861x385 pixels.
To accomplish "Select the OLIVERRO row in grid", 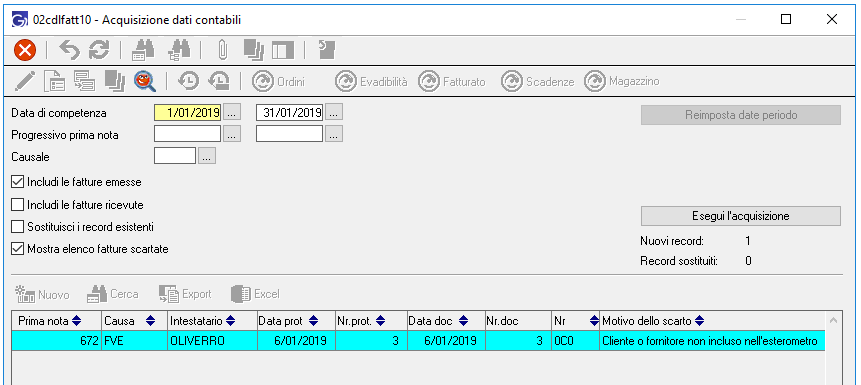I will (418, 341).
